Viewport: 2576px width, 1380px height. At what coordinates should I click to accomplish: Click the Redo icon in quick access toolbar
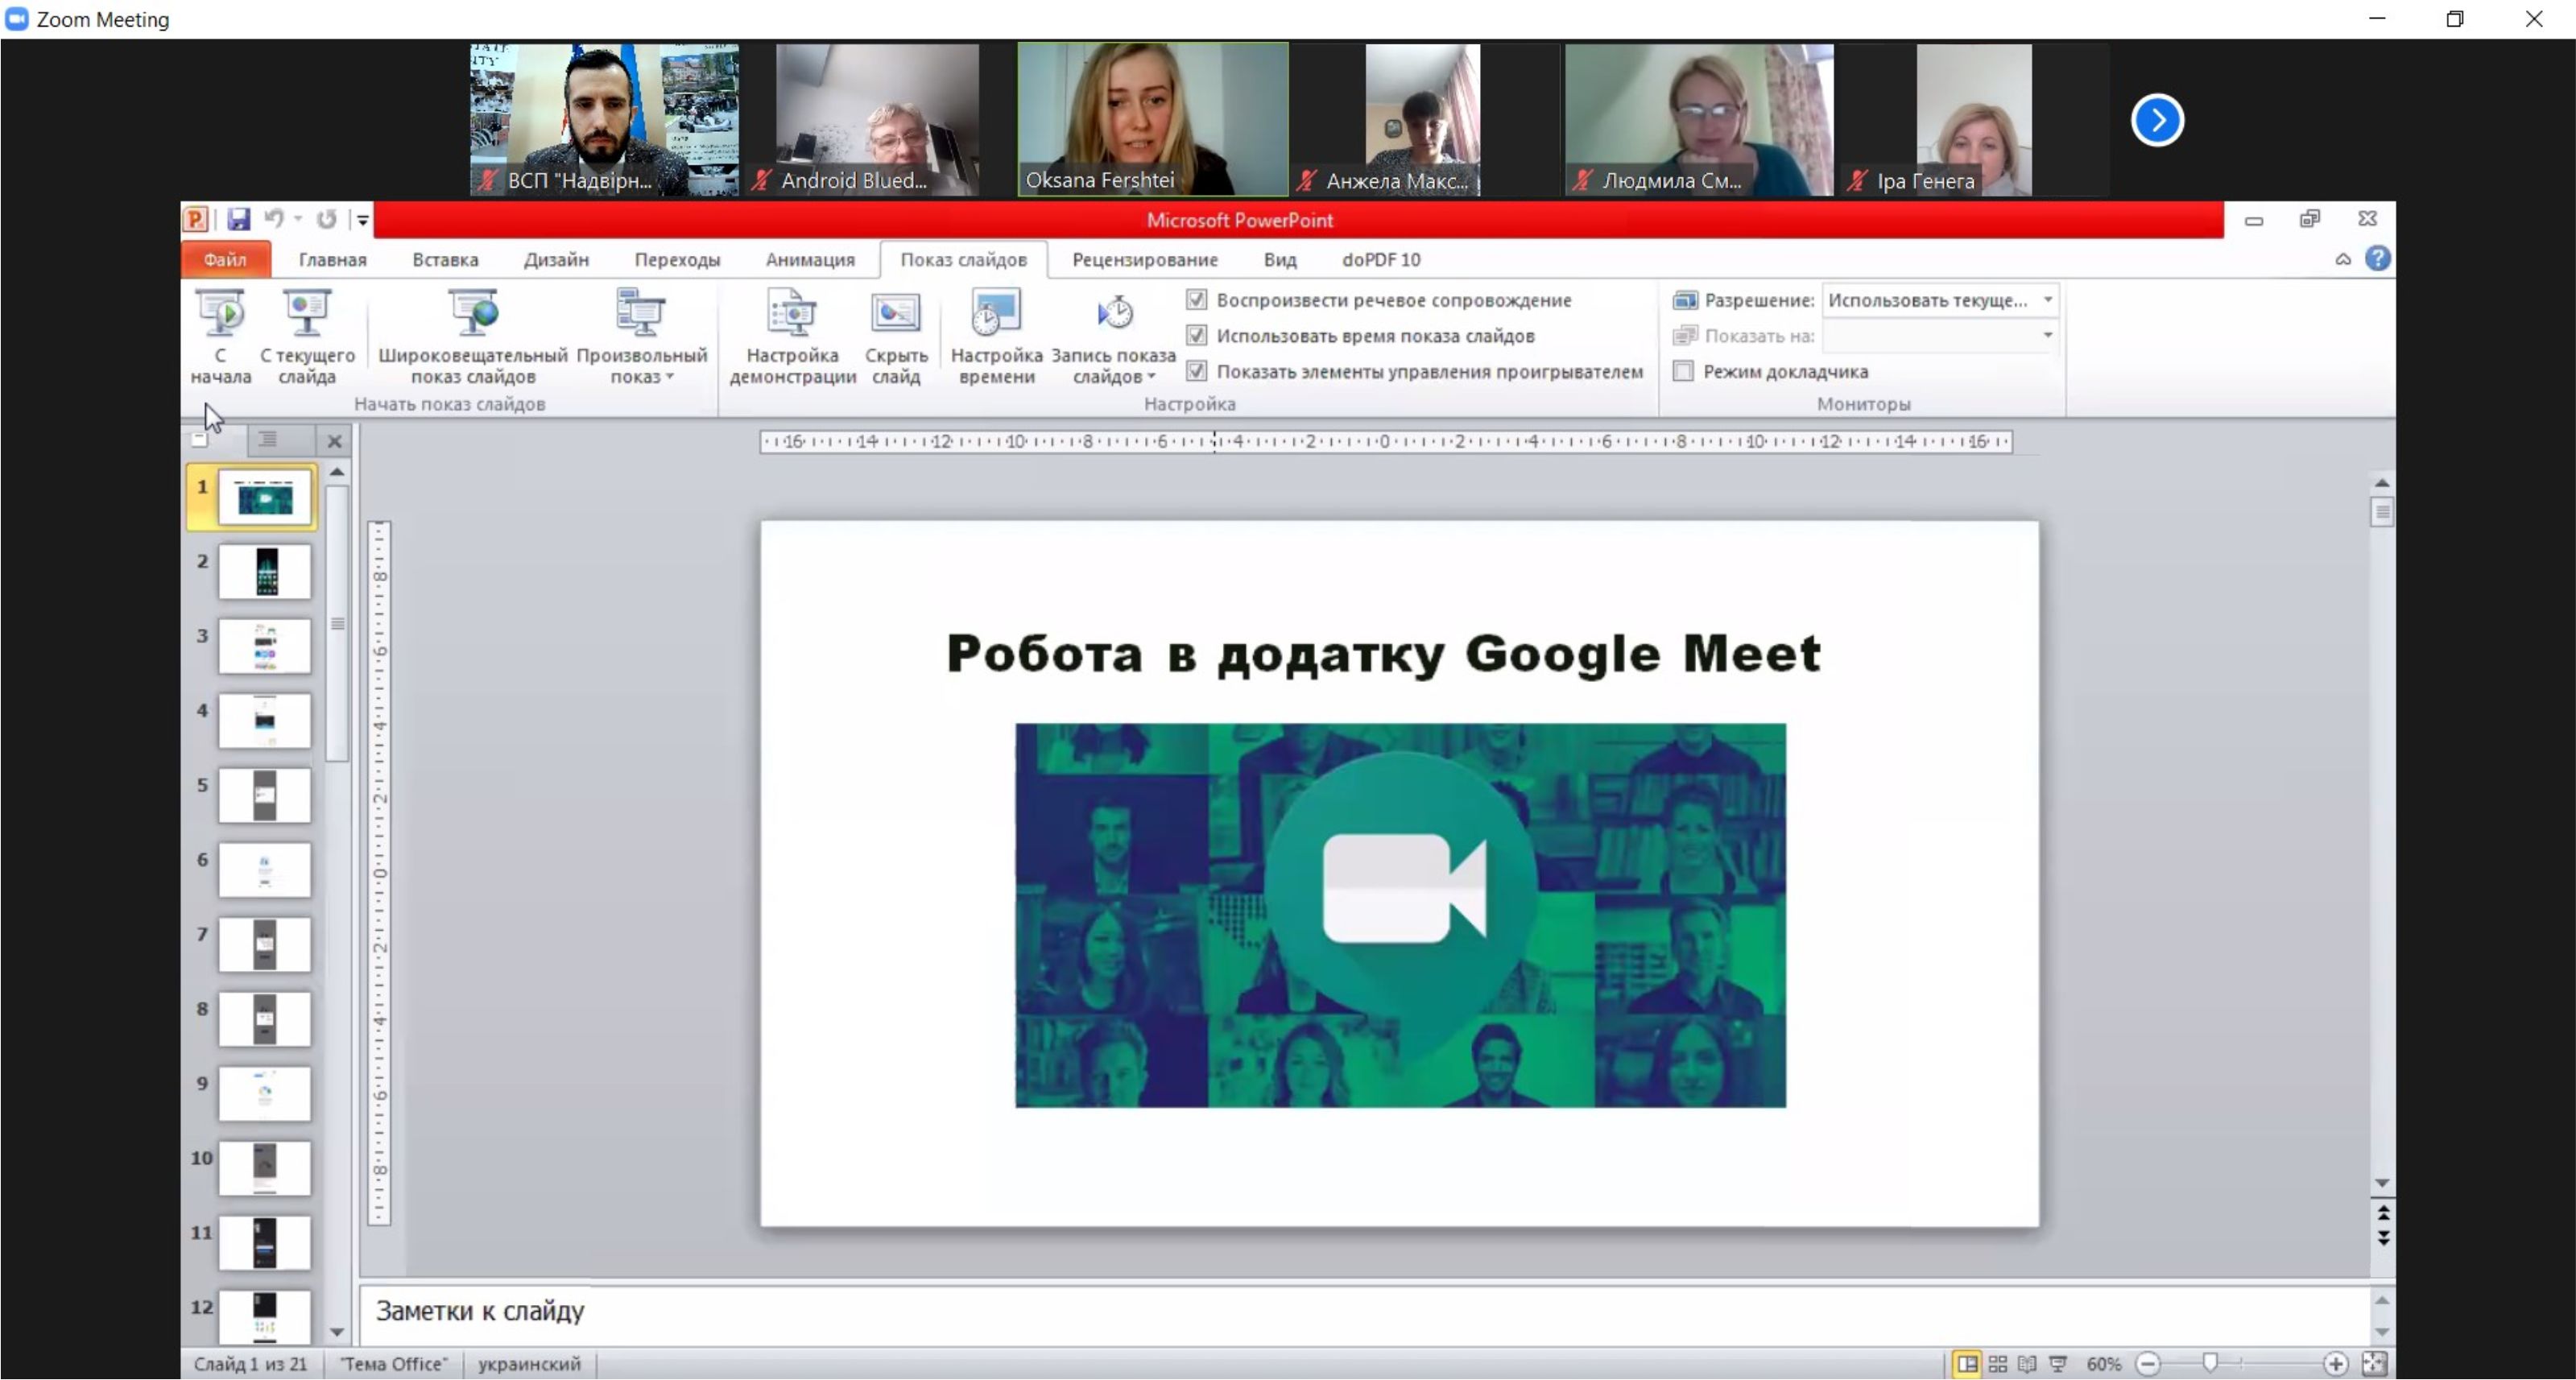point(326,219)
